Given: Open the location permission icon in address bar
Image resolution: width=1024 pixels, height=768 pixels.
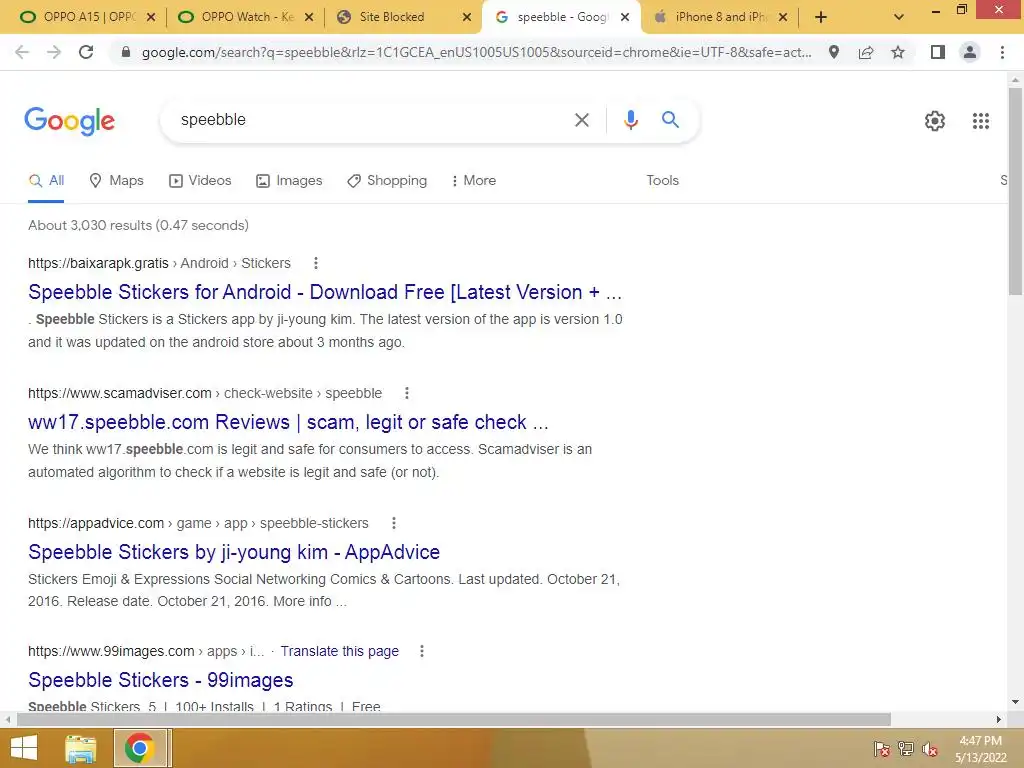Looking at the screenshot, I should pyautogui.click(x=834, y=52).
